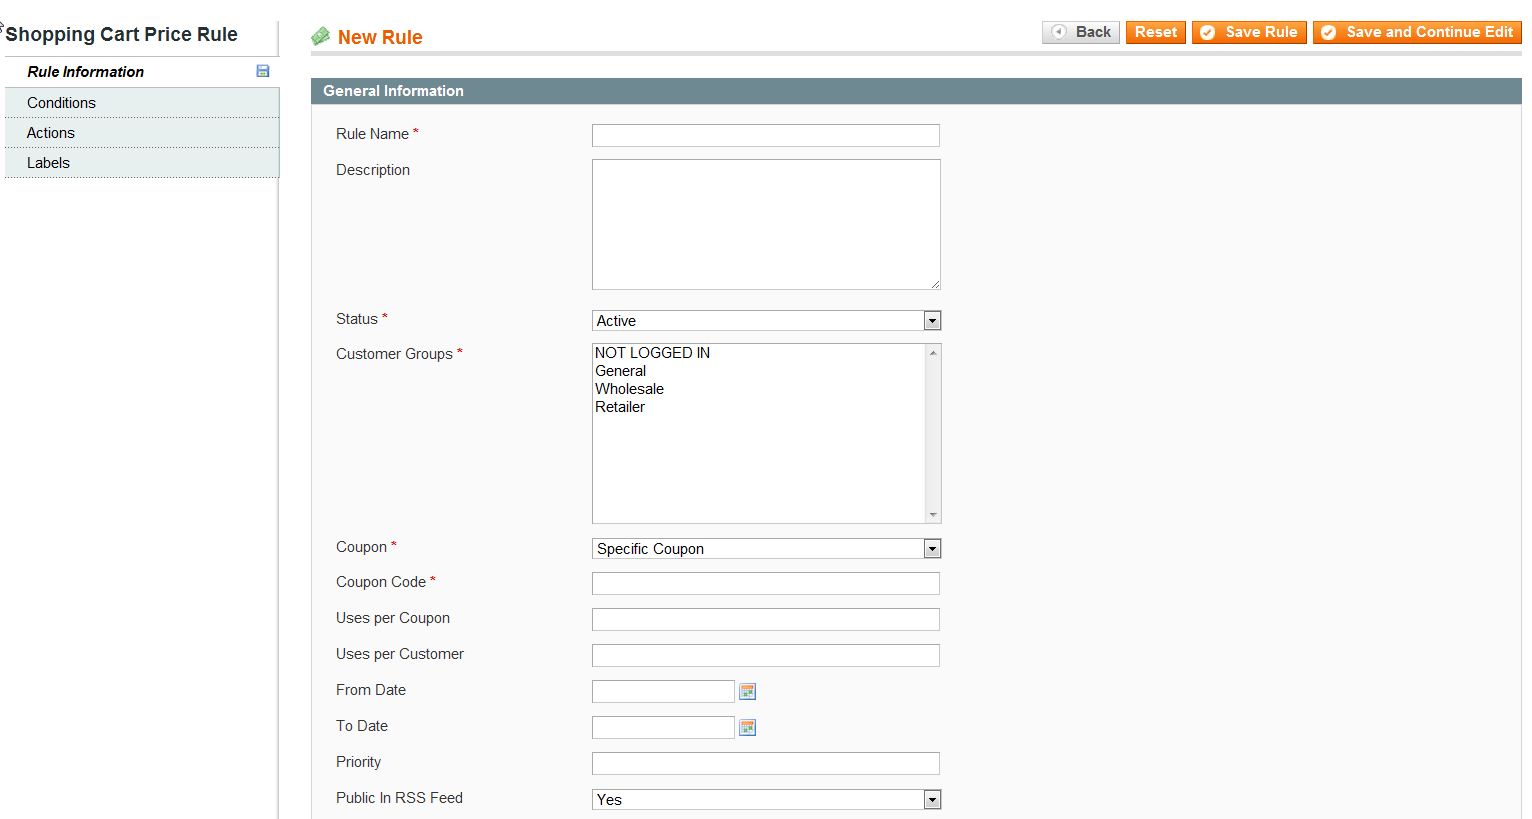
Task: Focus the Rule Name input field
Action: [x=765, y=135]
